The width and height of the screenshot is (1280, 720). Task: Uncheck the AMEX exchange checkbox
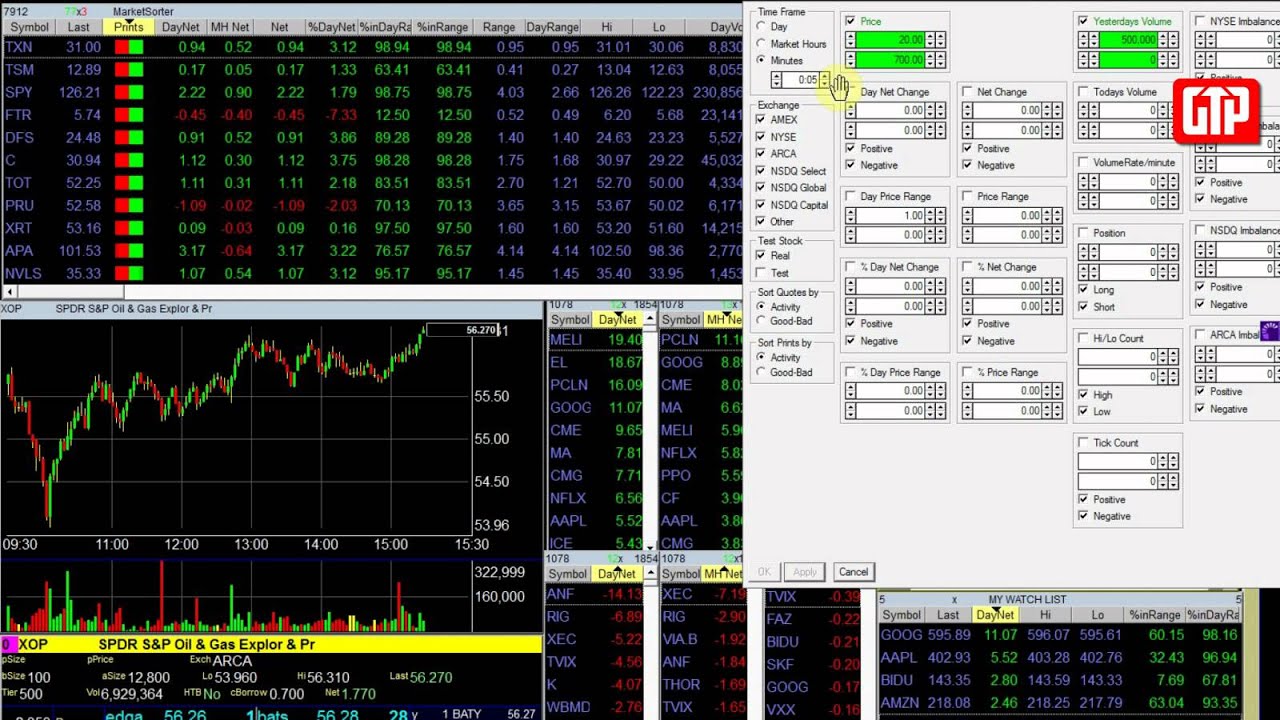761,120
